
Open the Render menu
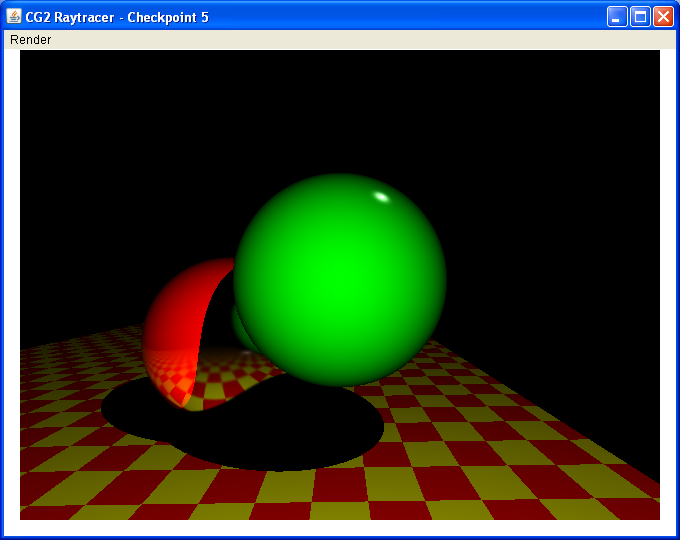coord(30,40)
